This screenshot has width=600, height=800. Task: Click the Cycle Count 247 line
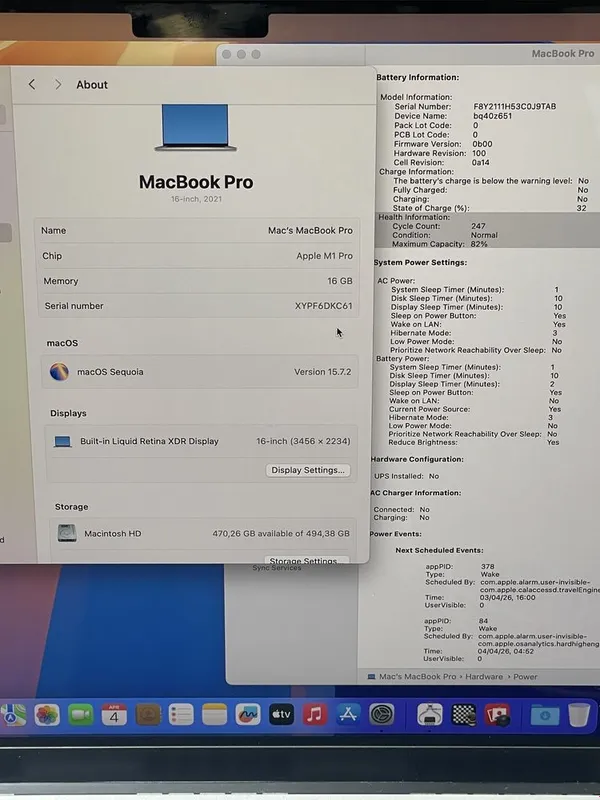[x=439, y=226]
